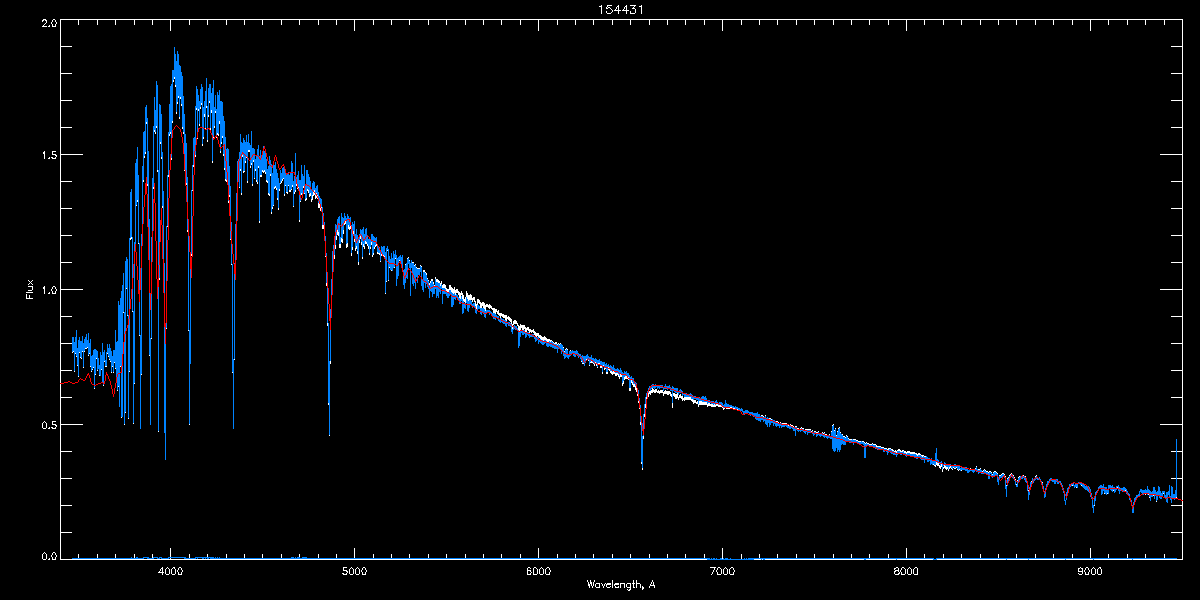The image size is (1200, 600).
Task: Click the 0.0 flux tick label
Action: pyautogui.click(x=48, y=555)
